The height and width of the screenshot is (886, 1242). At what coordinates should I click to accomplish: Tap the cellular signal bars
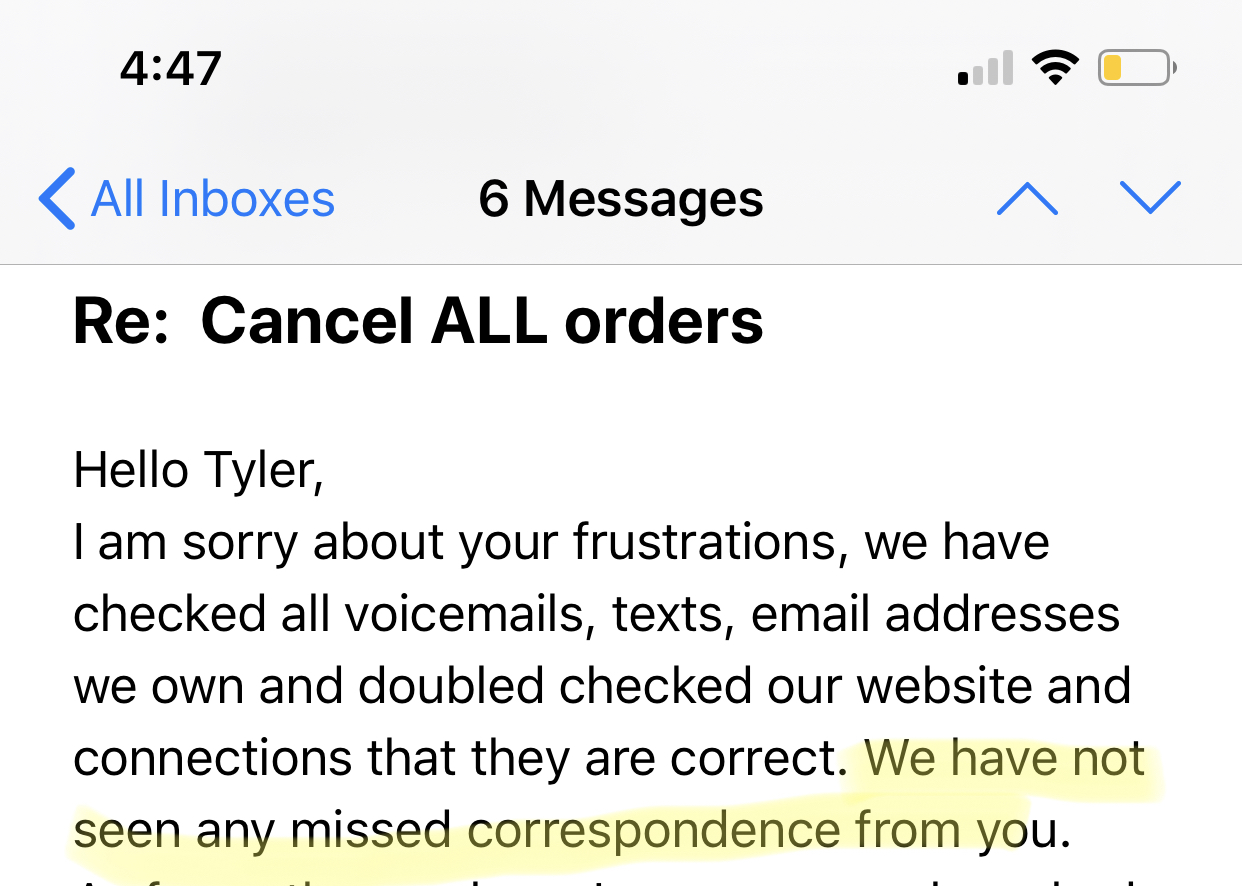[985, 70]
